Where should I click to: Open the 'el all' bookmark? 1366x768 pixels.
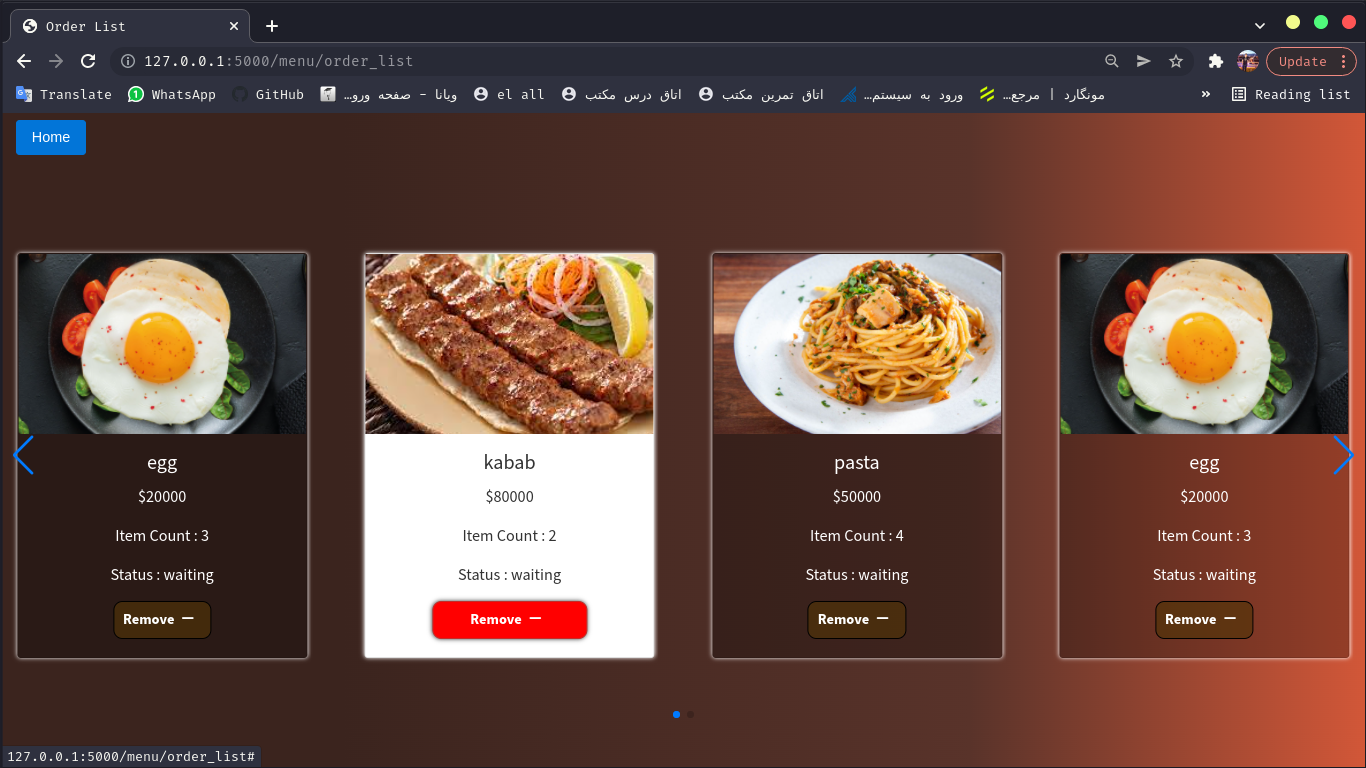(509, 94)
